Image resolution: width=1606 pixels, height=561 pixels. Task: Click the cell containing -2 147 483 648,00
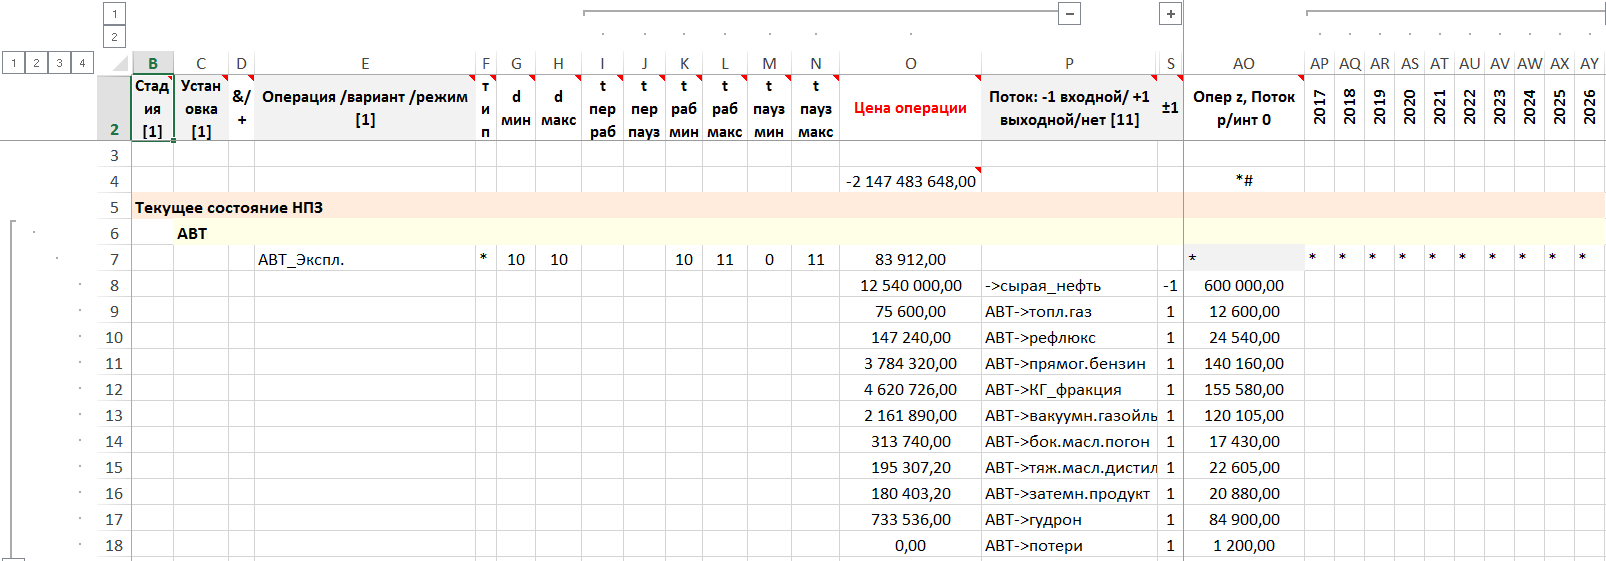(x=910, y=181)
